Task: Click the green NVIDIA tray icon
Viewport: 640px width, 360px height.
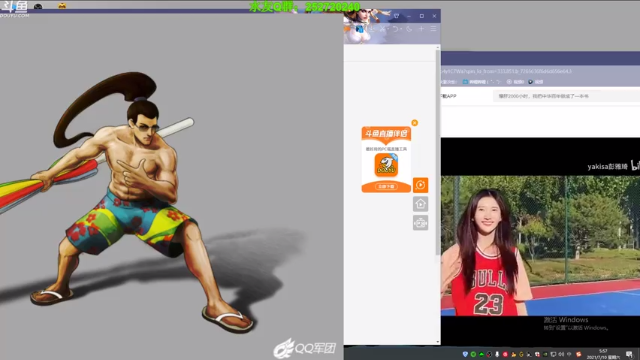Action: 545,354
